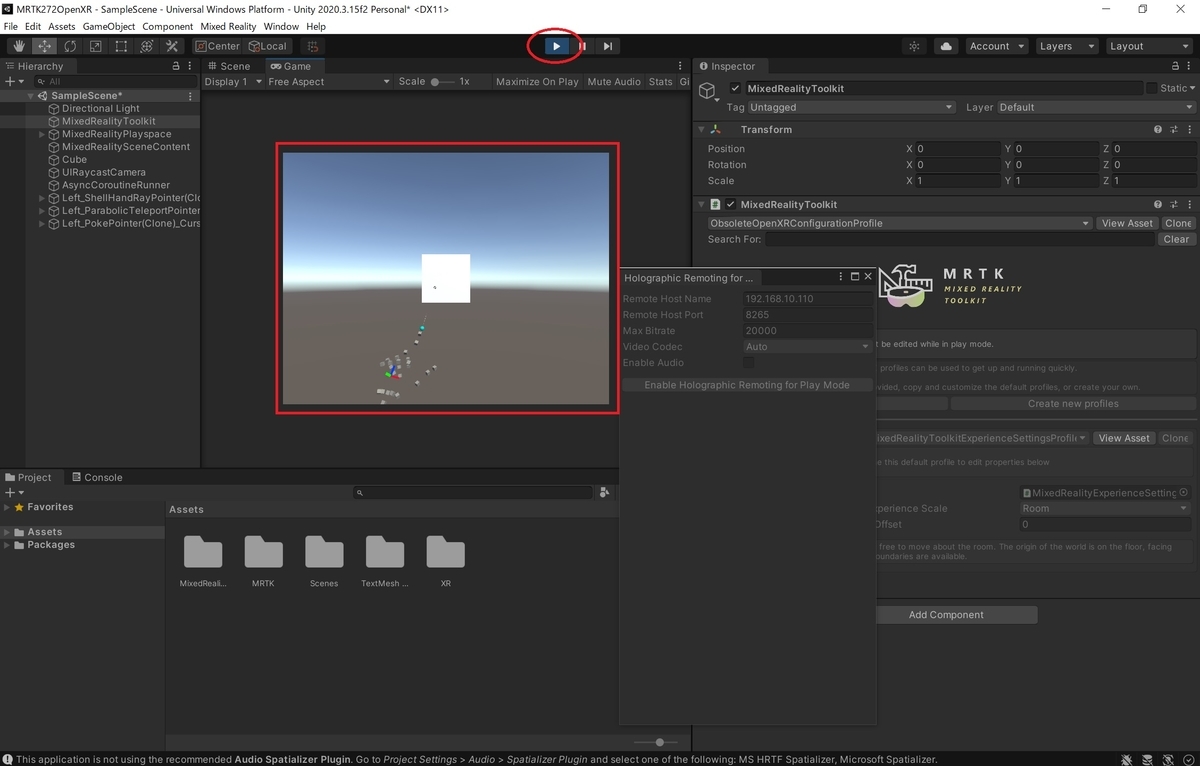Toggle Maximize On Play
Viewport: 1200px width, 766px height.
coord(537,82)
